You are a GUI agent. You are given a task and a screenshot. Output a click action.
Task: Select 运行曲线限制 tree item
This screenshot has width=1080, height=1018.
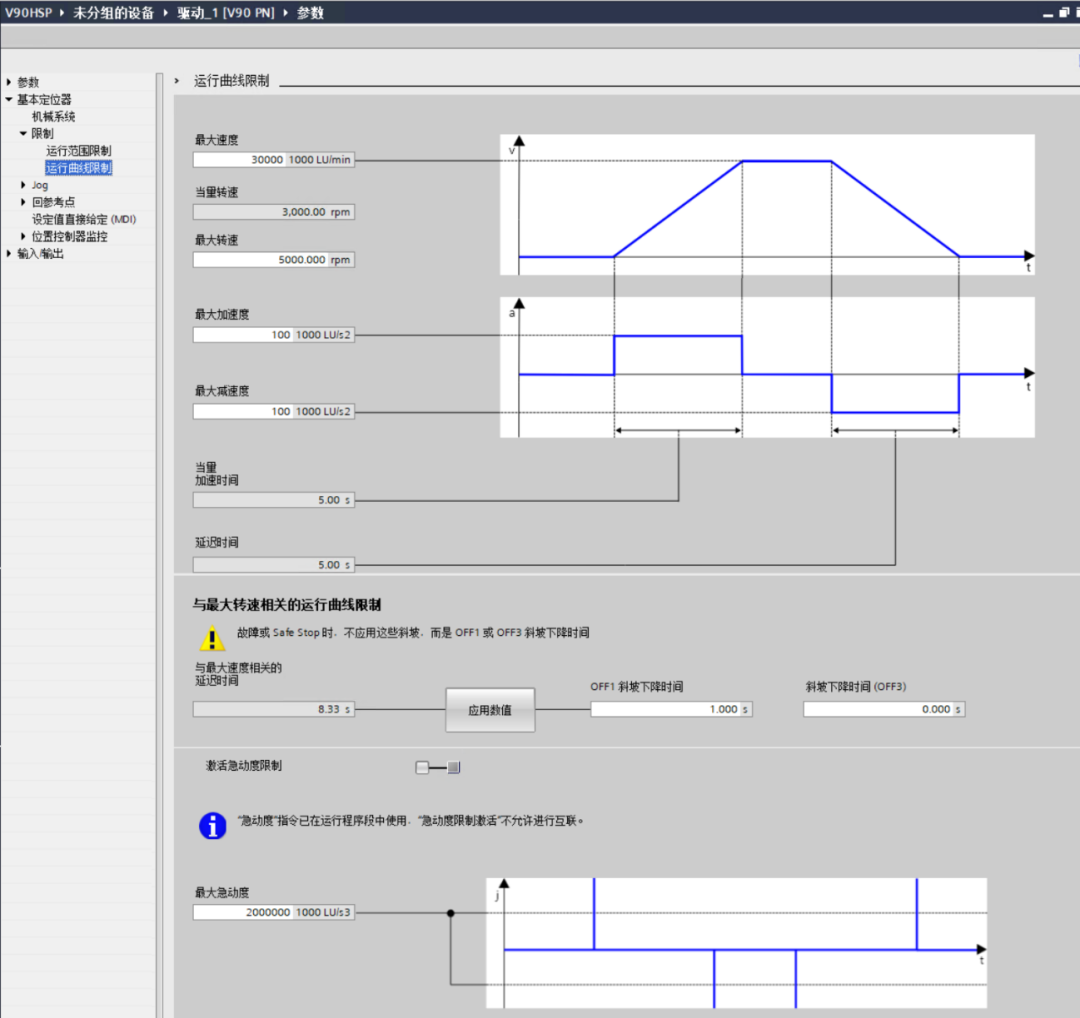pyautogui.click(x=79, y=167)
